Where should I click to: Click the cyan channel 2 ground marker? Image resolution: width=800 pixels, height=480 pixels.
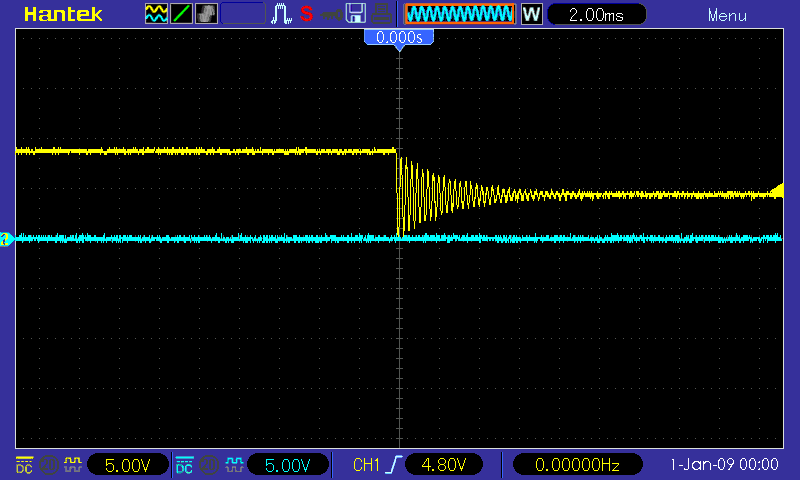tap(7, 239)
